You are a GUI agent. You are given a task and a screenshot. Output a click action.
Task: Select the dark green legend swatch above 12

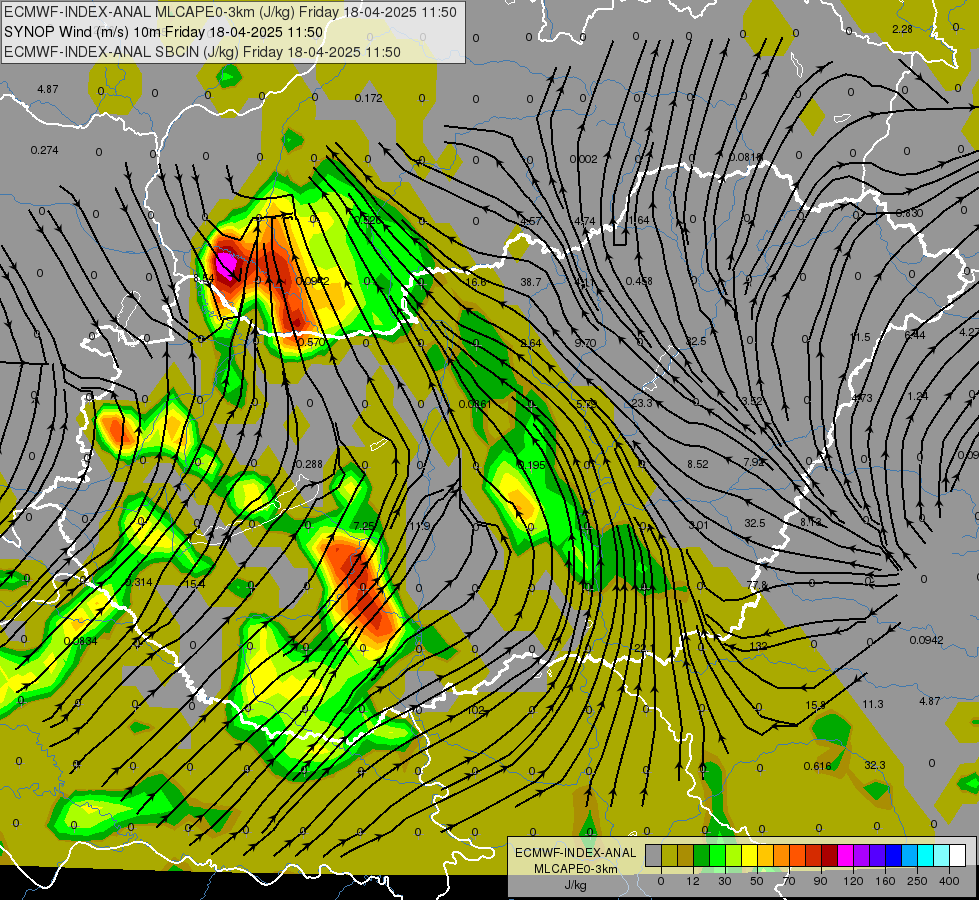click(x=701, y=855)
